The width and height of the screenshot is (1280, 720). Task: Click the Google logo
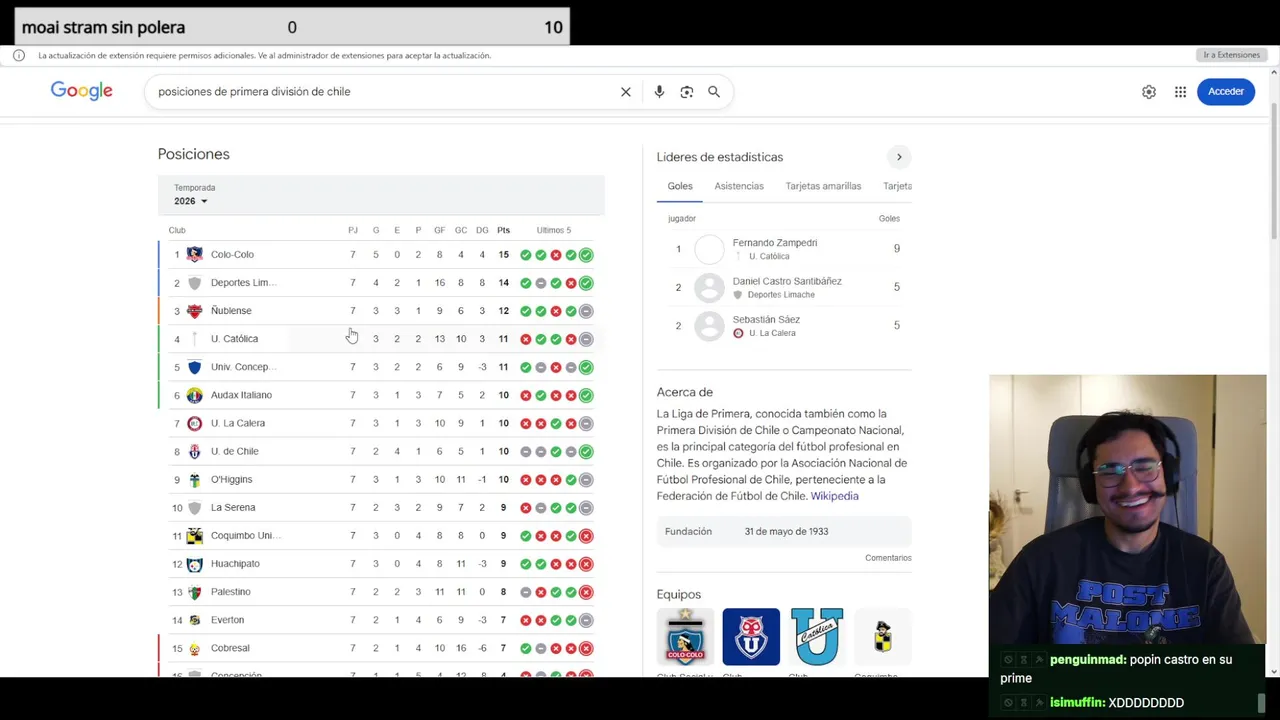point(82,91)
